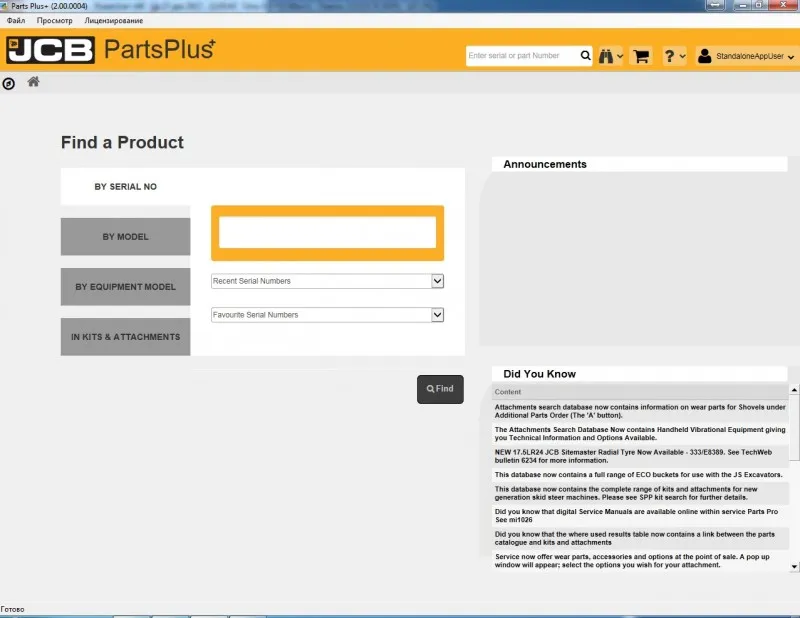This screenshot has width=800, height=618.
Task: Select the BY SERIAL NO tab
Action: [x=126, y=187]
